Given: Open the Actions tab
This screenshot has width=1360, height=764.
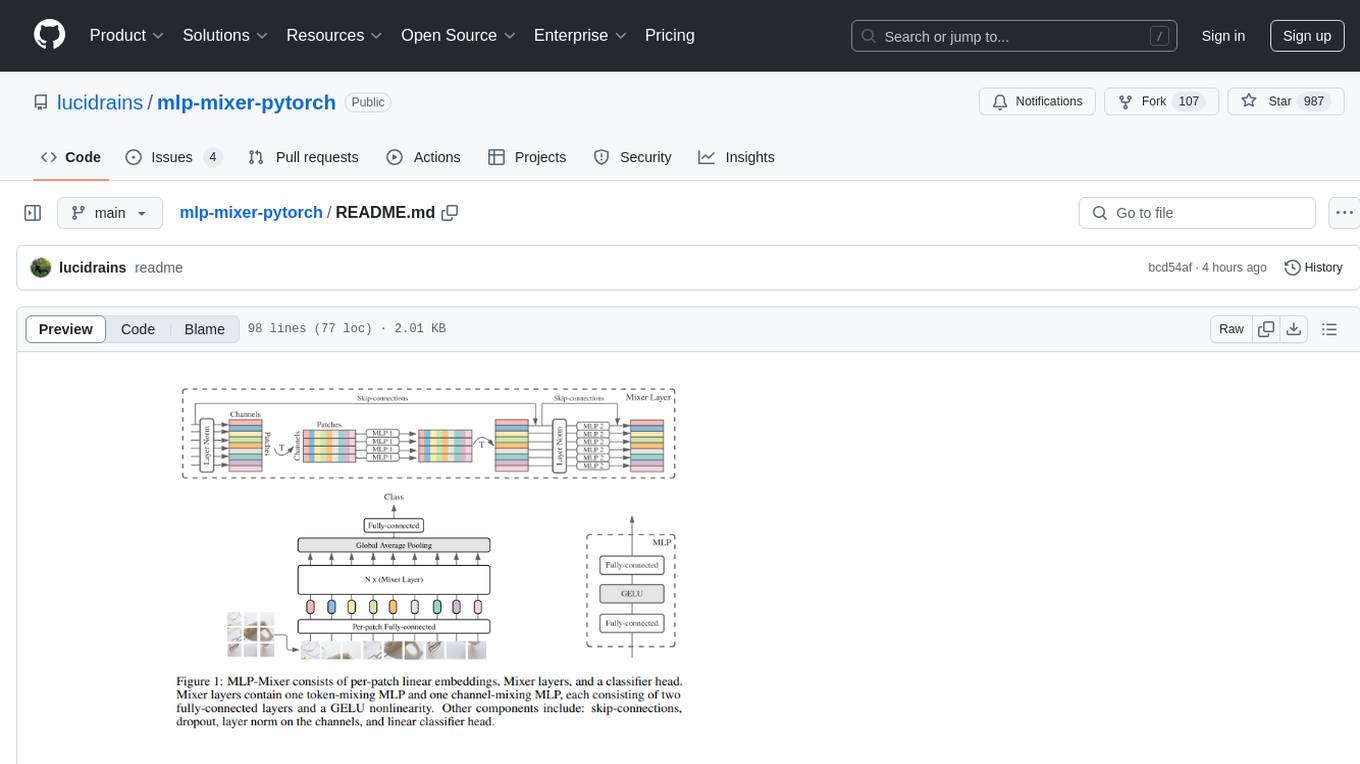Looking at the screenshot, I should [423, 157].
